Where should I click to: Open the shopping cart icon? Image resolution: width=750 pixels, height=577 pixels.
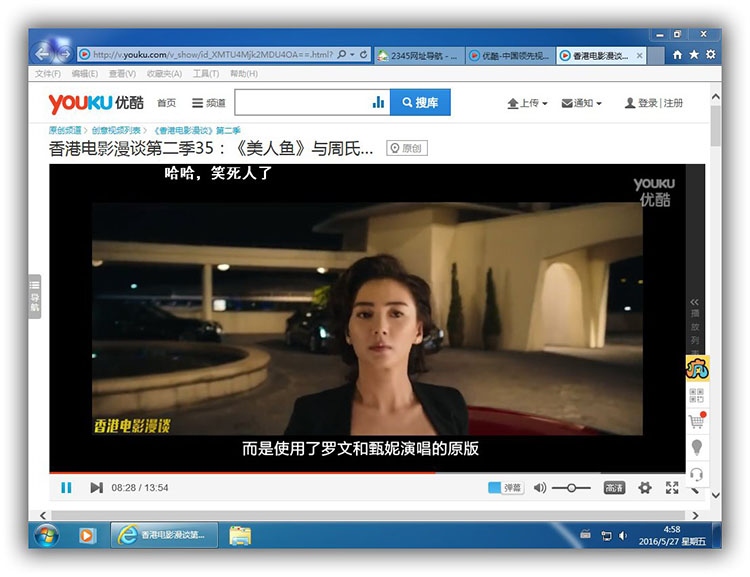pyautogui.click(x=697, y=421)
